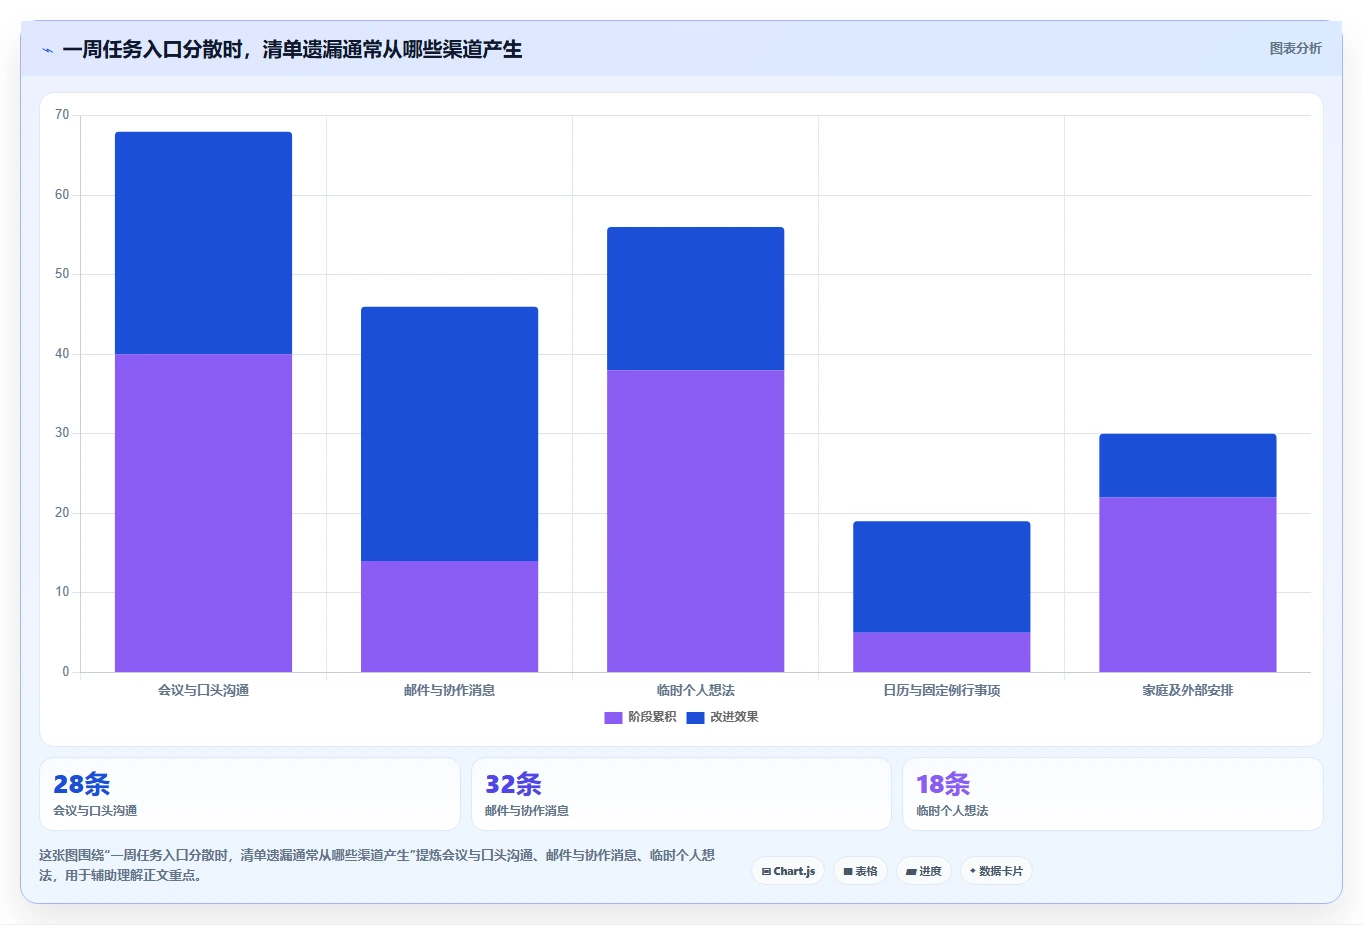Select the 进度 tag chip

[x=924, y=871]
